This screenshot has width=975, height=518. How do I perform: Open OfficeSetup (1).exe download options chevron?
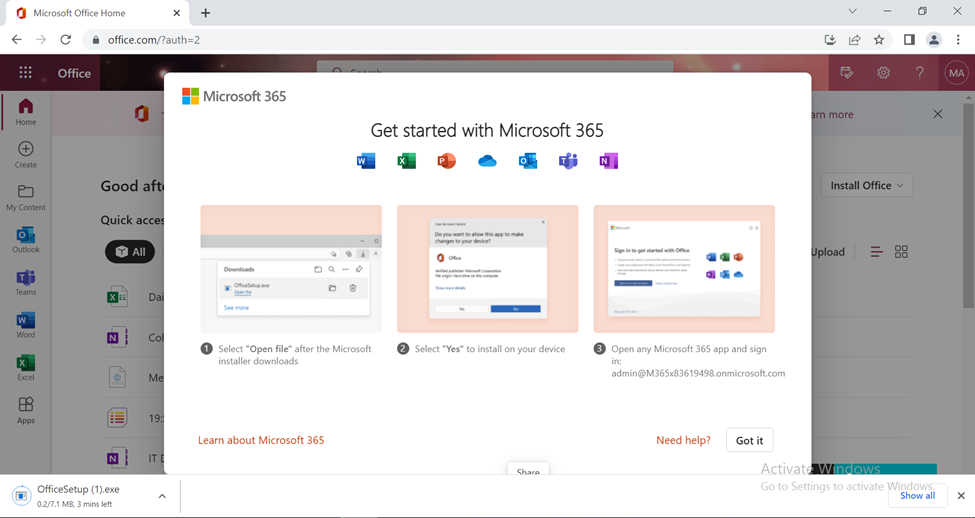(x=162, y=496)
